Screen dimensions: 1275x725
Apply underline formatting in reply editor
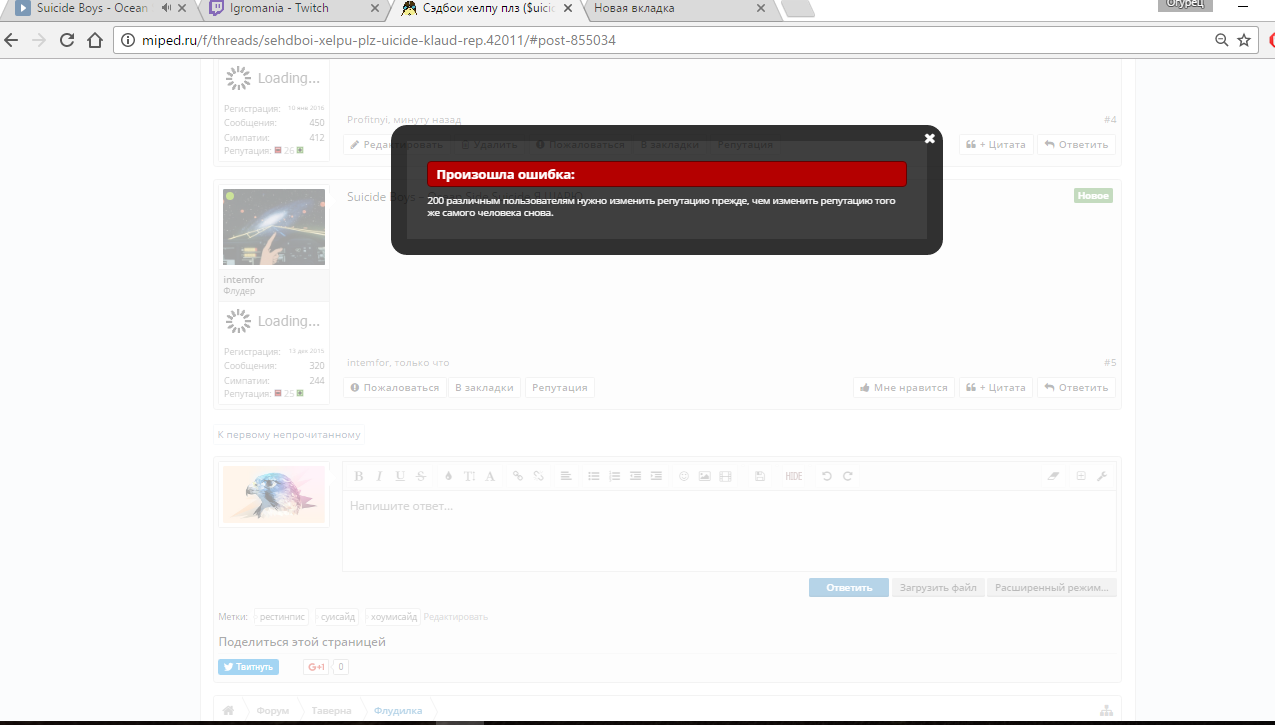[400, 476]
